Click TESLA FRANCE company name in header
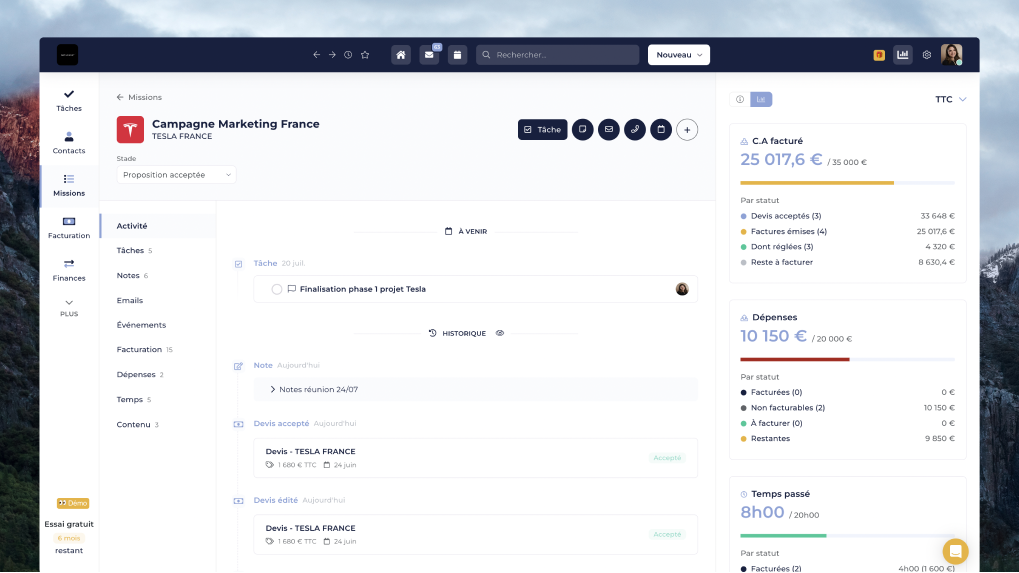The height and width of the screenshot is (573, 1019). [x=182, y=136]
